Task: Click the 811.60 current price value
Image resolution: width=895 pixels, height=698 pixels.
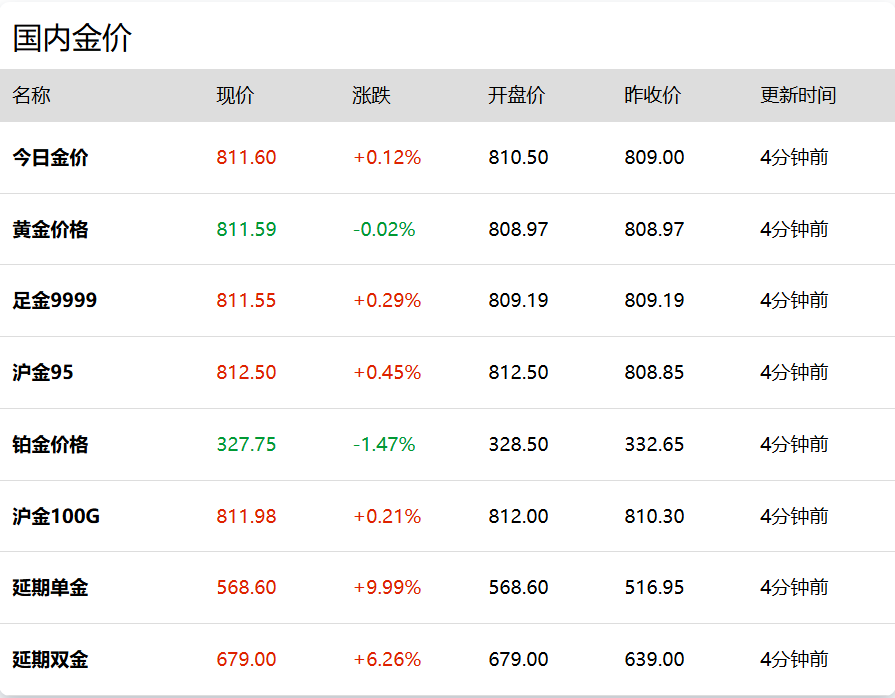Action: click(x=246, y=157)
